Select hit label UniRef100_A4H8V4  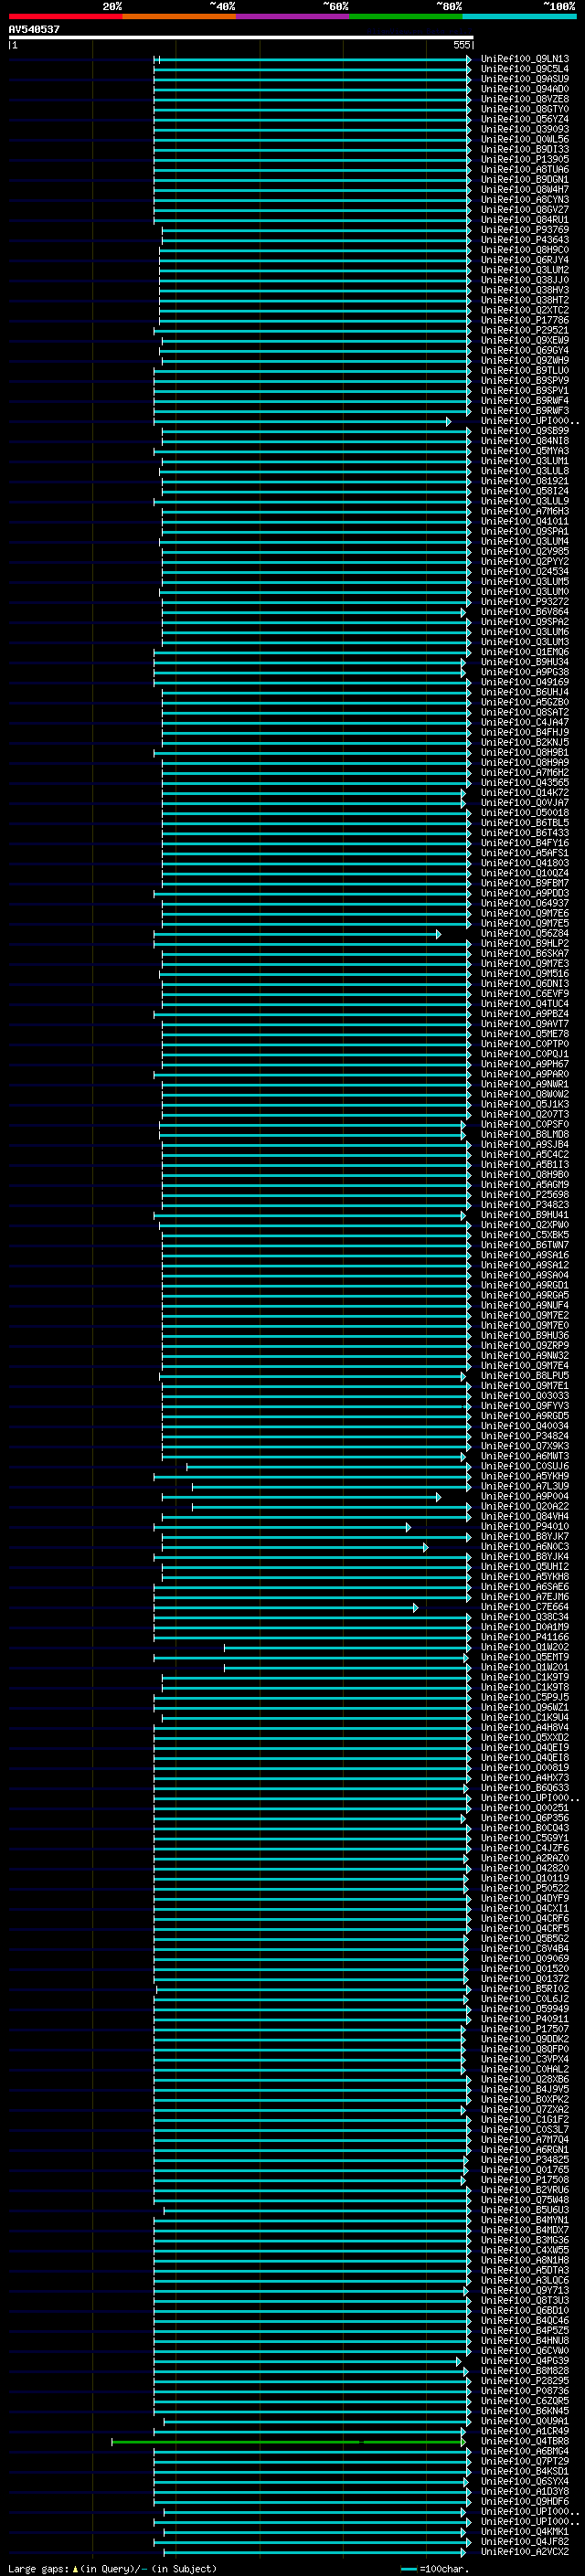(x=525, y=1727)
